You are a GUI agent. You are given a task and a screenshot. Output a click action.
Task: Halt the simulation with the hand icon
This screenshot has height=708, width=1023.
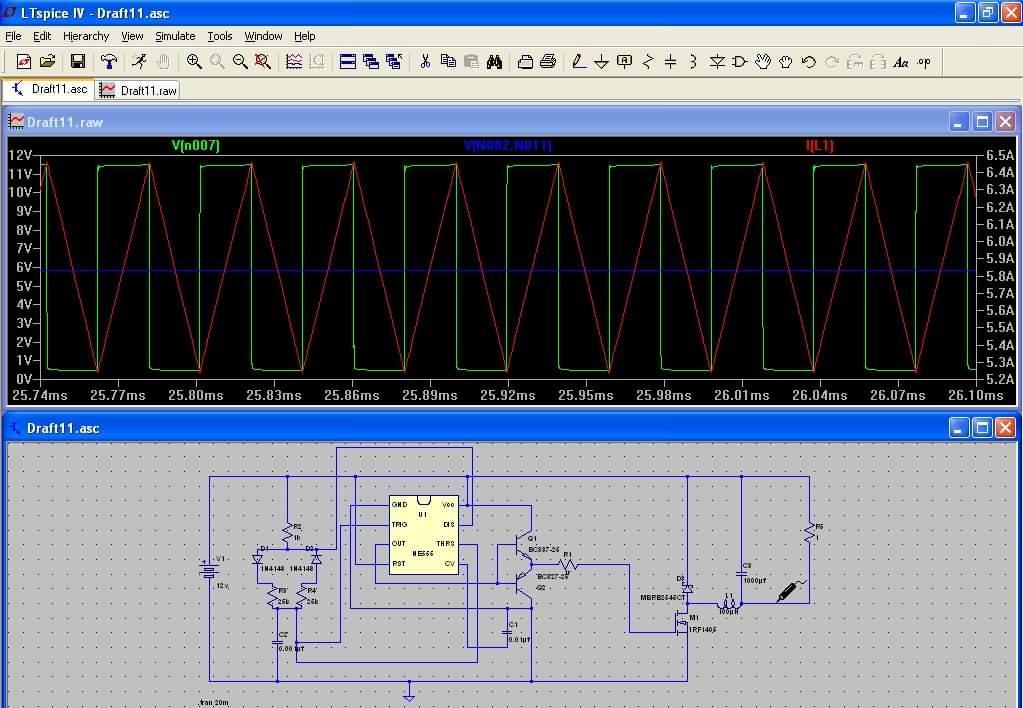pyautogui.click(x=162, y=62)
